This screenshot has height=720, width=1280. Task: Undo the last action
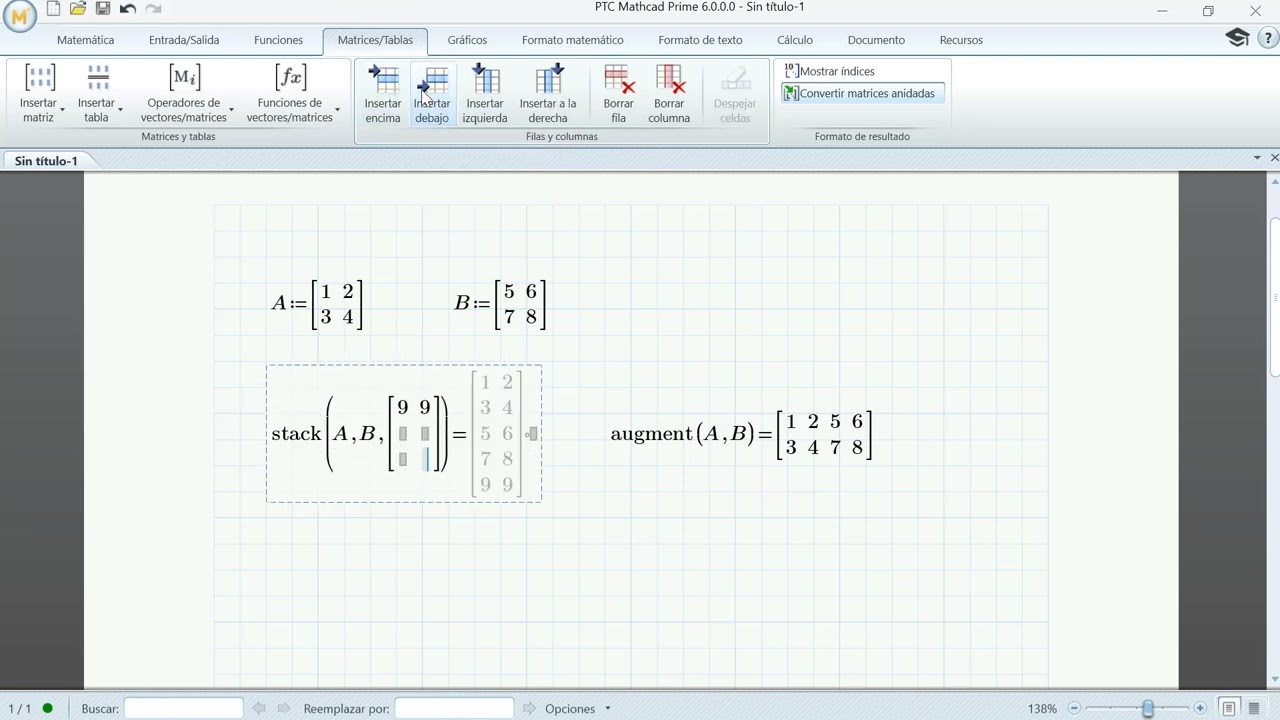127,9
